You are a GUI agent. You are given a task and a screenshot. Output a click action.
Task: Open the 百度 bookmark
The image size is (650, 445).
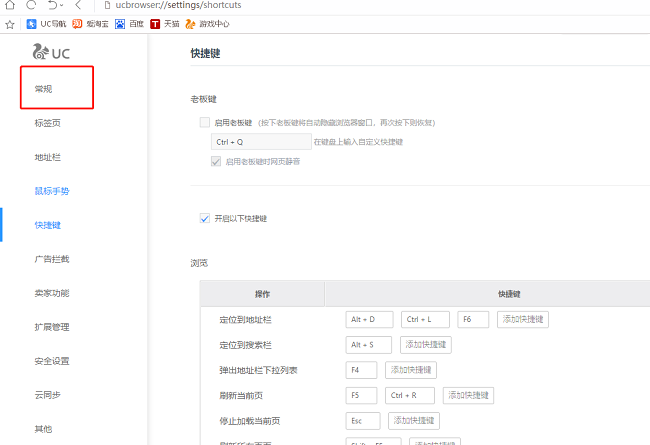pyautogui.click(x=129, y=24)
